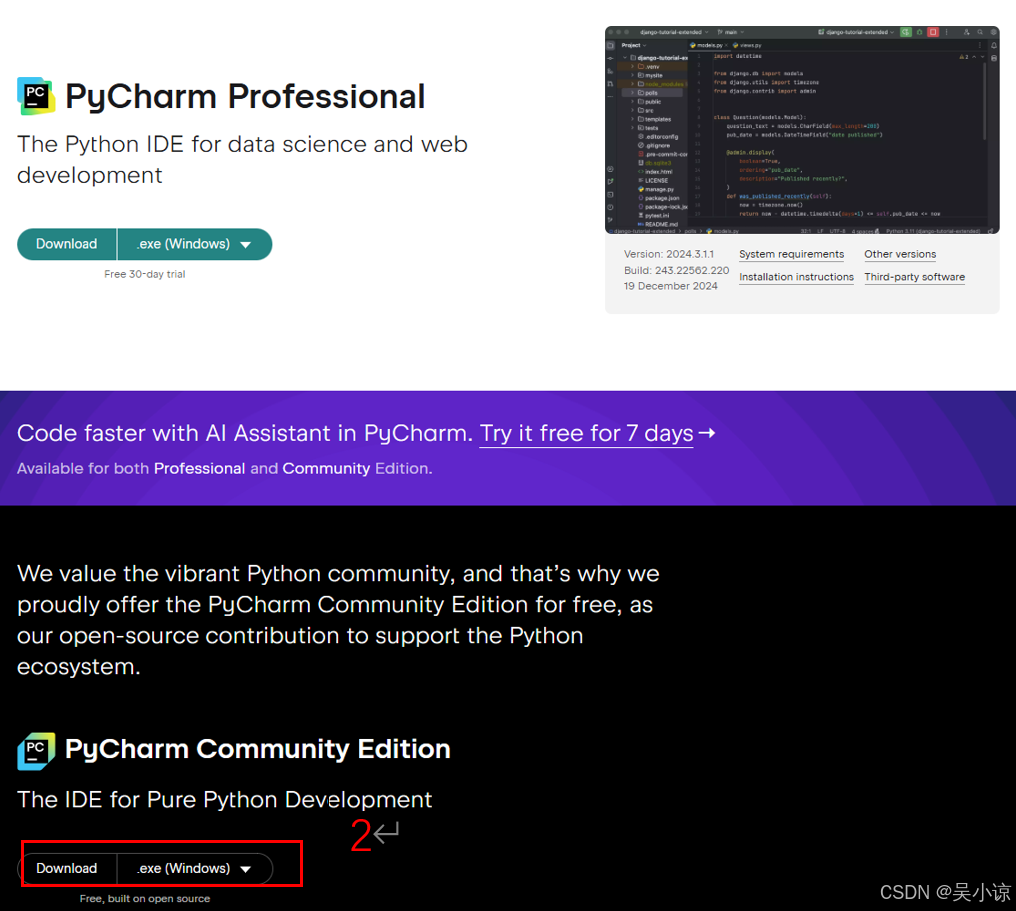Click the PyCharm Professional heading text

click(x=245, y=97)
